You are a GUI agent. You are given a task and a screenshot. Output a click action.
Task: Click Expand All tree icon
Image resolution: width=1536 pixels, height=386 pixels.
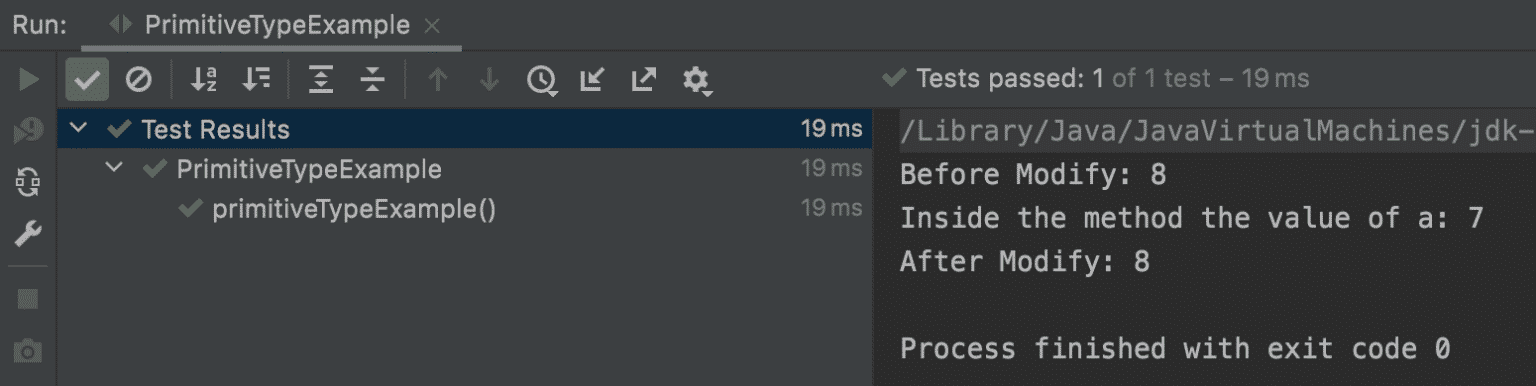(320, 79)
